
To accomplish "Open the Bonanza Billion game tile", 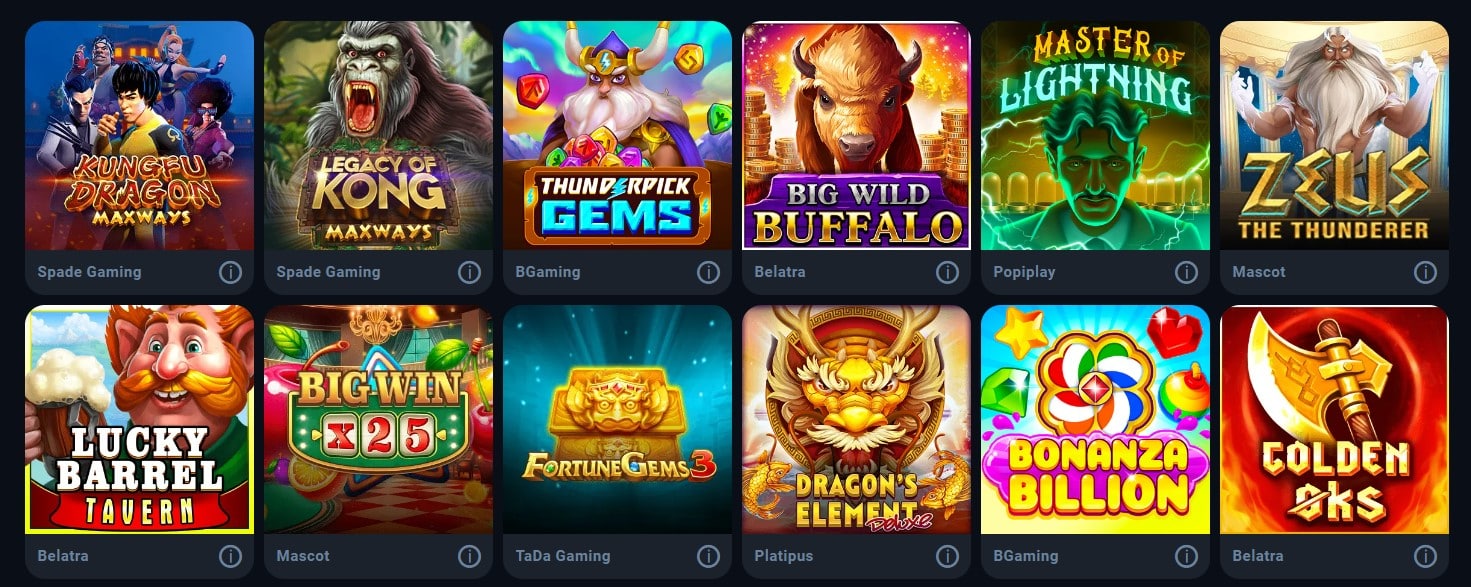I will tap(1095, 419).
